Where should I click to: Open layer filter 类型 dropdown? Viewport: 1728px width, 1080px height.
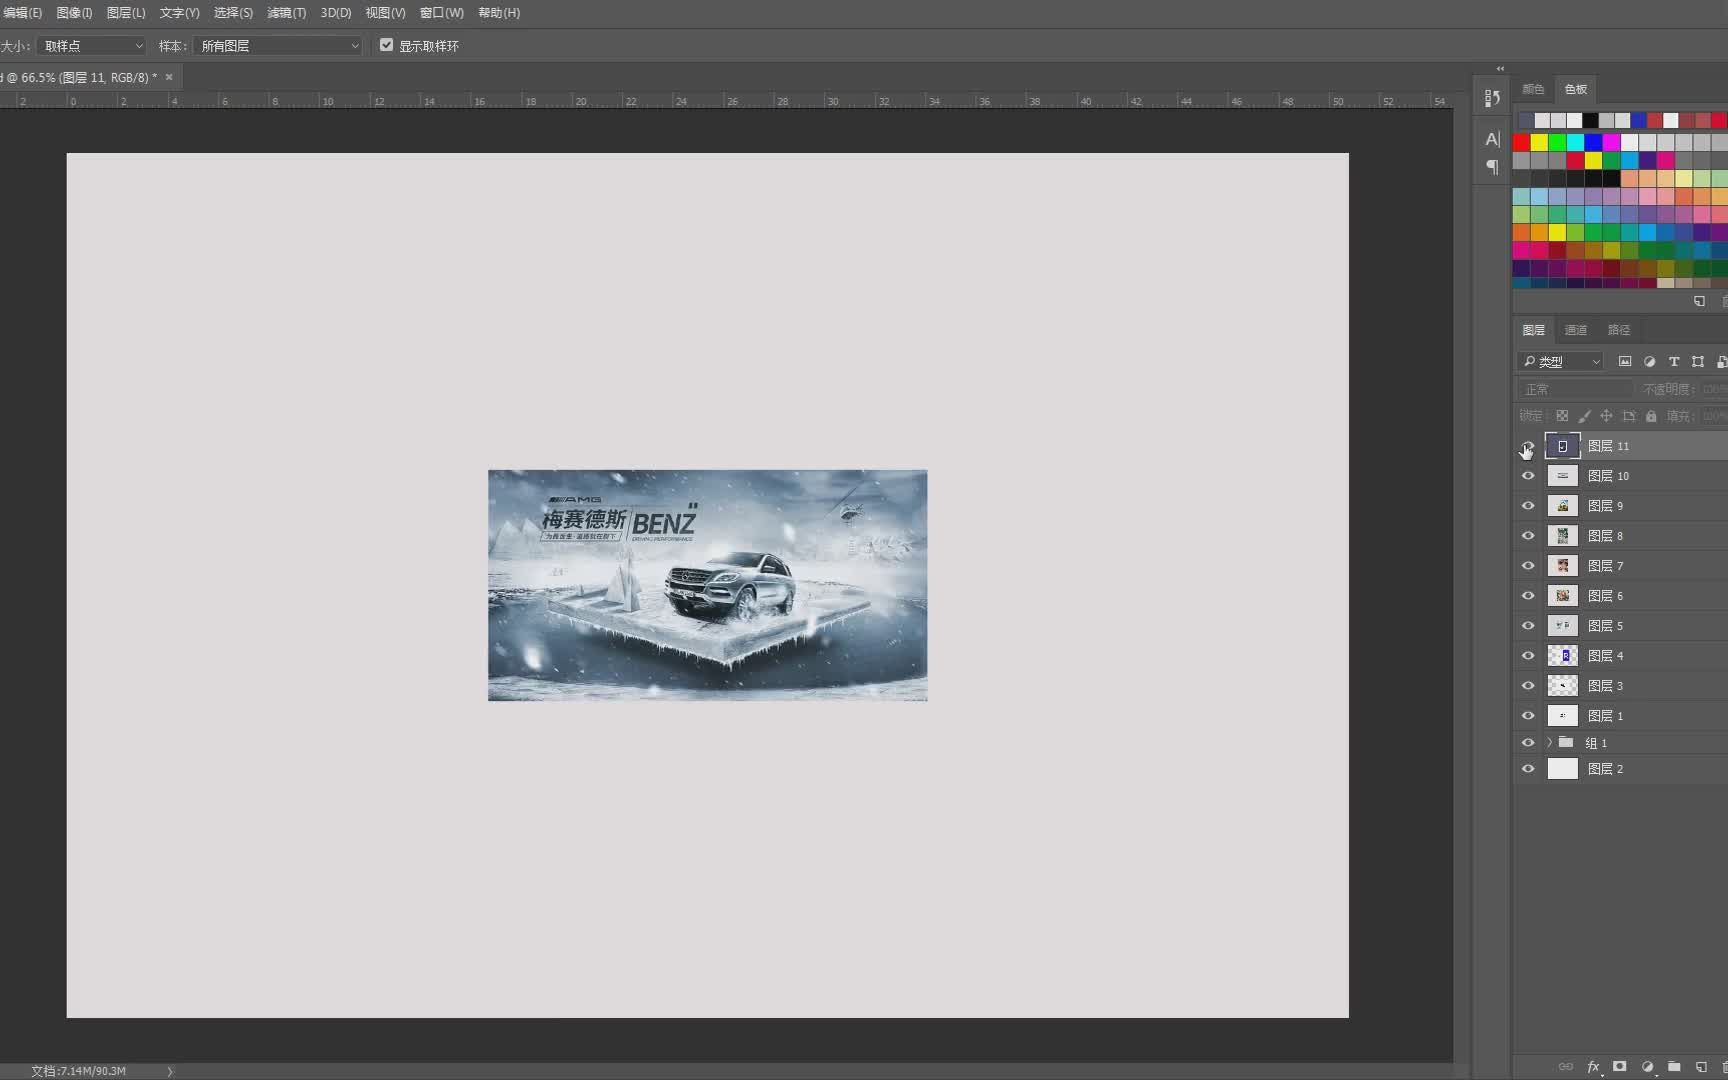(1561, 361)
